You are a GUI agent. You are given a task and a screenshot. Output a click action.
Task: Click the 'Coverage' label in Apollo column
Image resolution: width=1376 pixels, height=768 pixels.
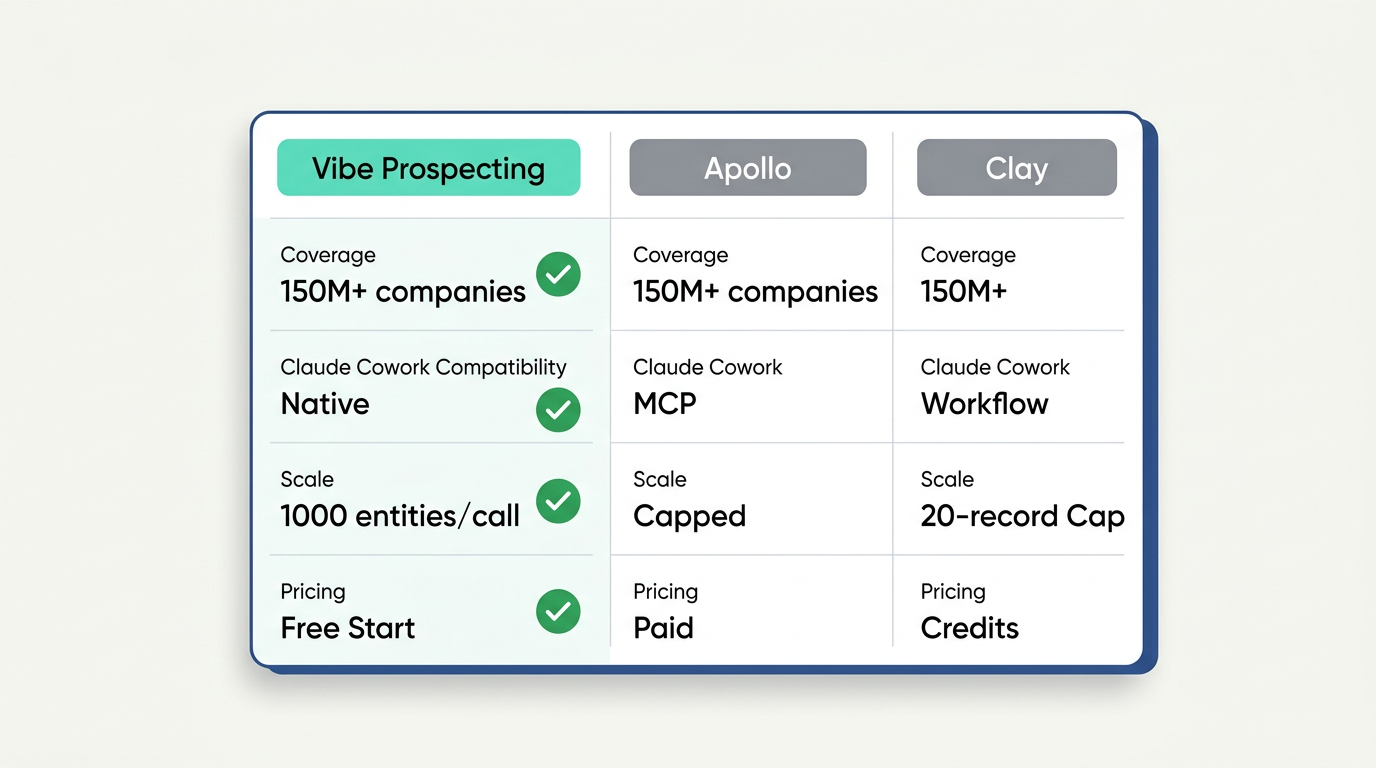[x=680, y=255]
